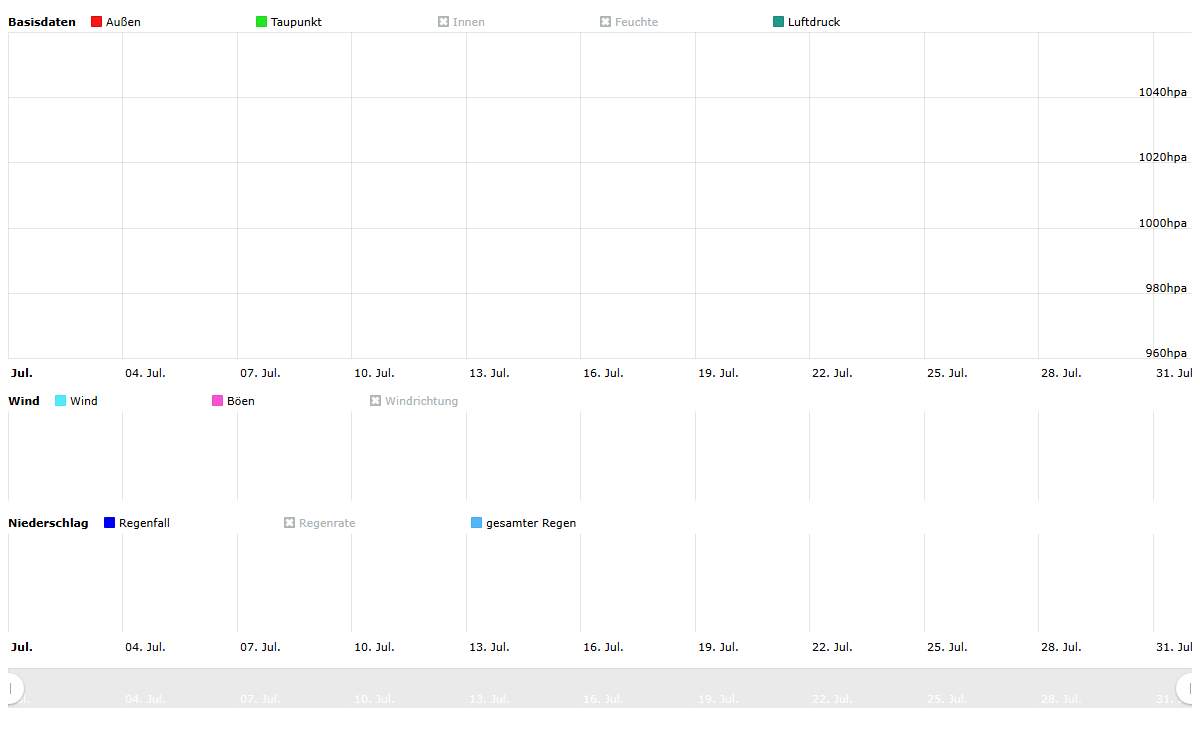This screenshot has width=1200, height=750.
Task: Toggle the green Taupunkt legend marker
Action: pyautogui.click(x=261, y=22)
